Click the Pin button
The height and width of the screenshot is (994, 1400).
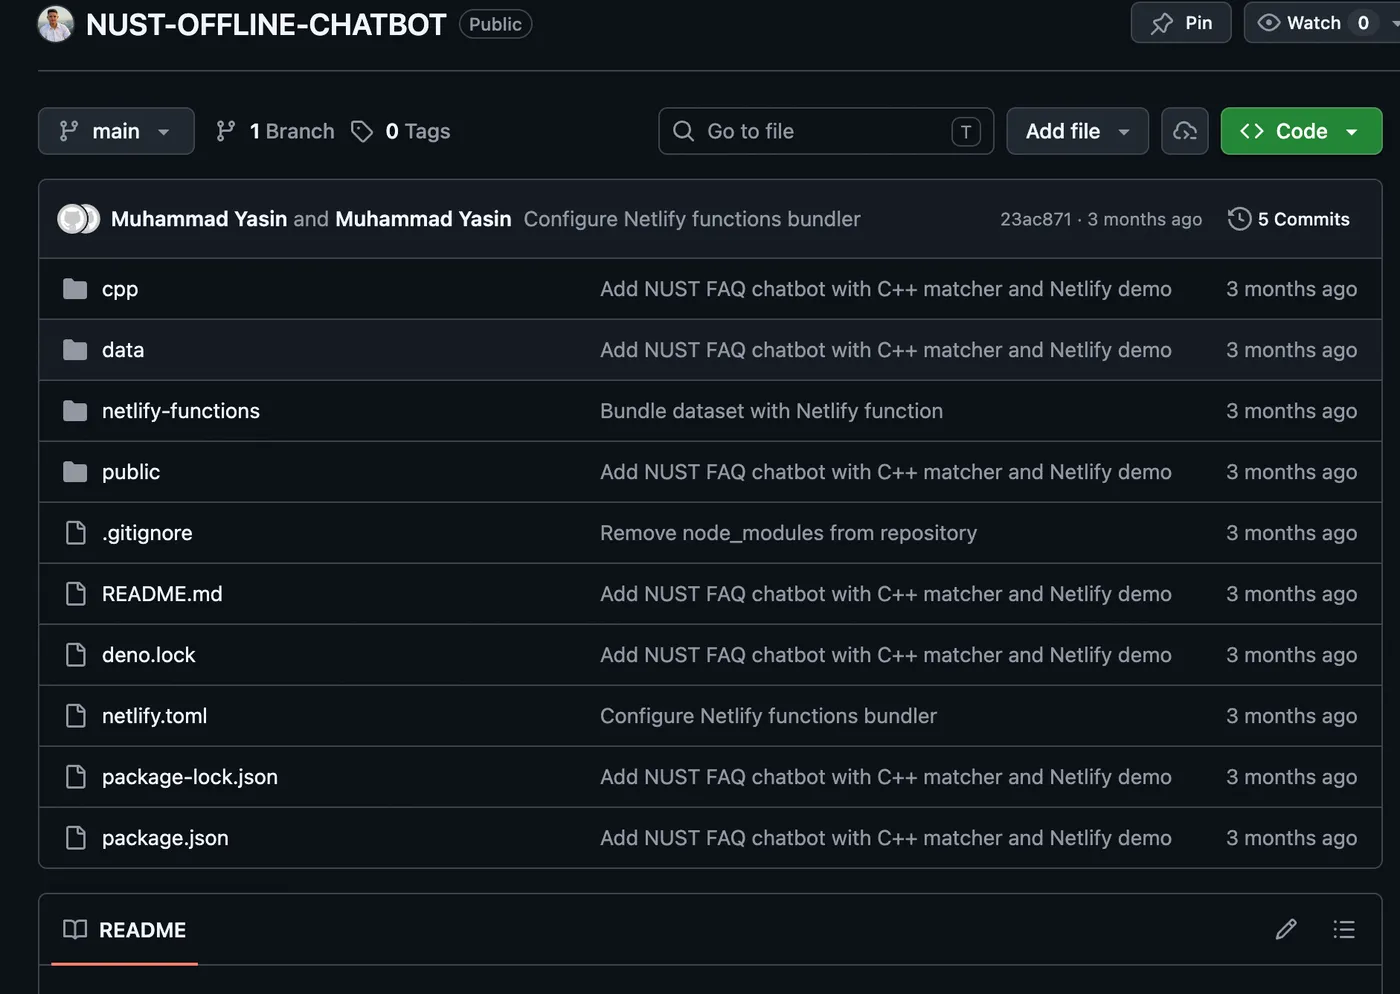(x=1181, y=23)
